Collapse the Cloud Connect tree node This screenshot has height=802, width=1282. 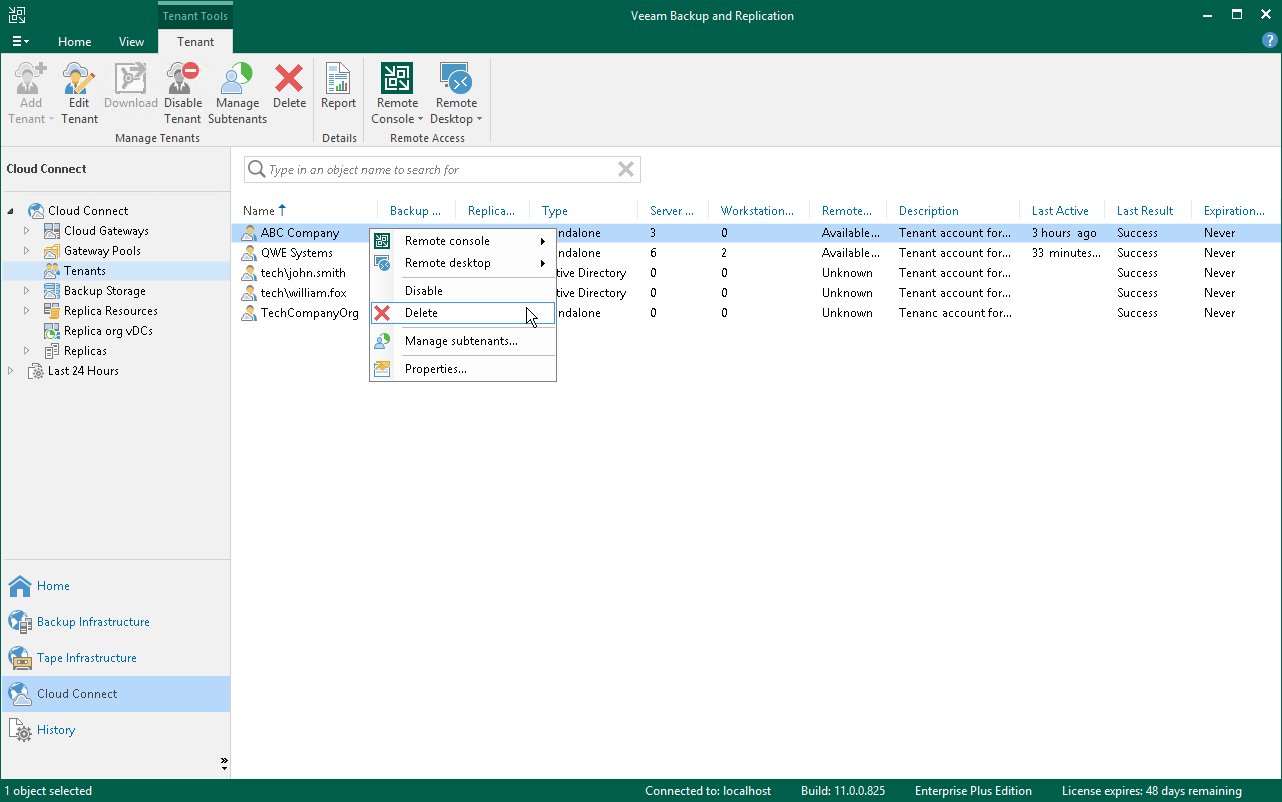coord(11,211)
